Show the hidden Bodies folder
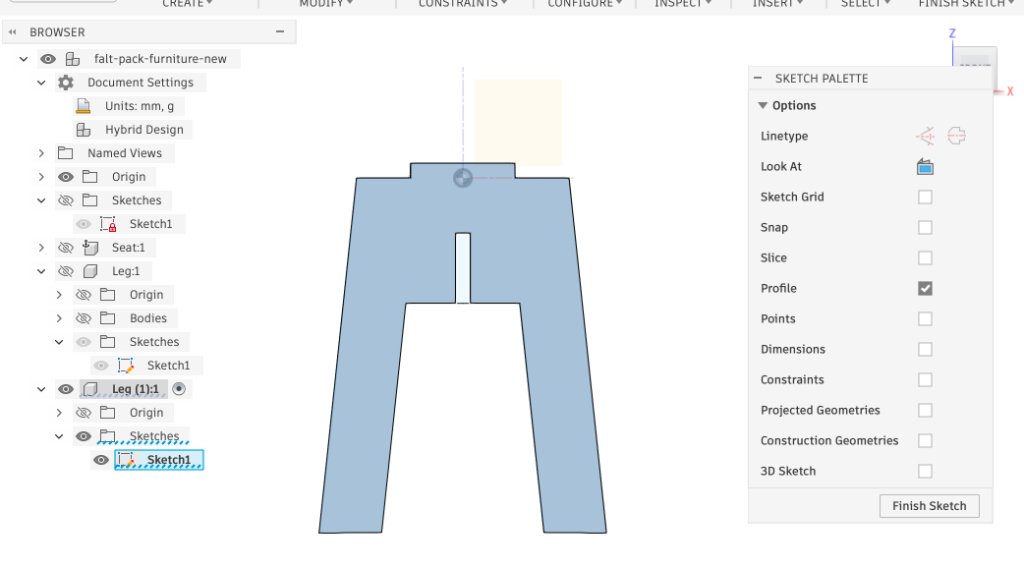Viewport: 1024px width, 568px height. pos(83,318)
